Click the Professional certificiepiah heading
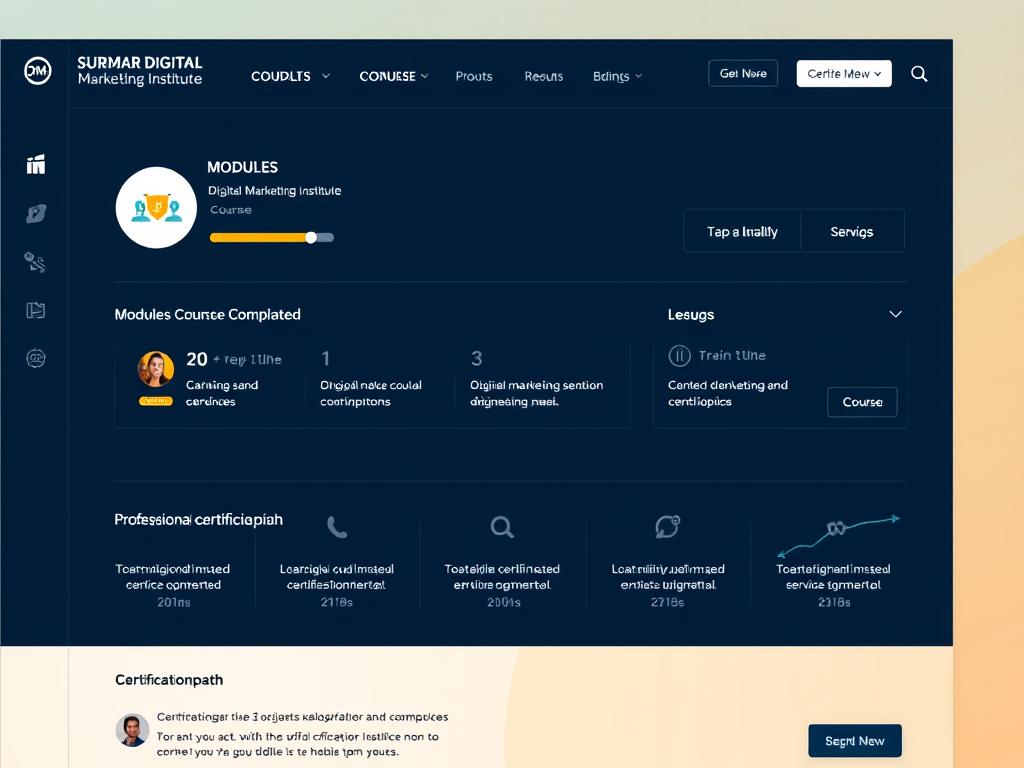Screen dimensions: 1024x768 (x=198, y=520)
